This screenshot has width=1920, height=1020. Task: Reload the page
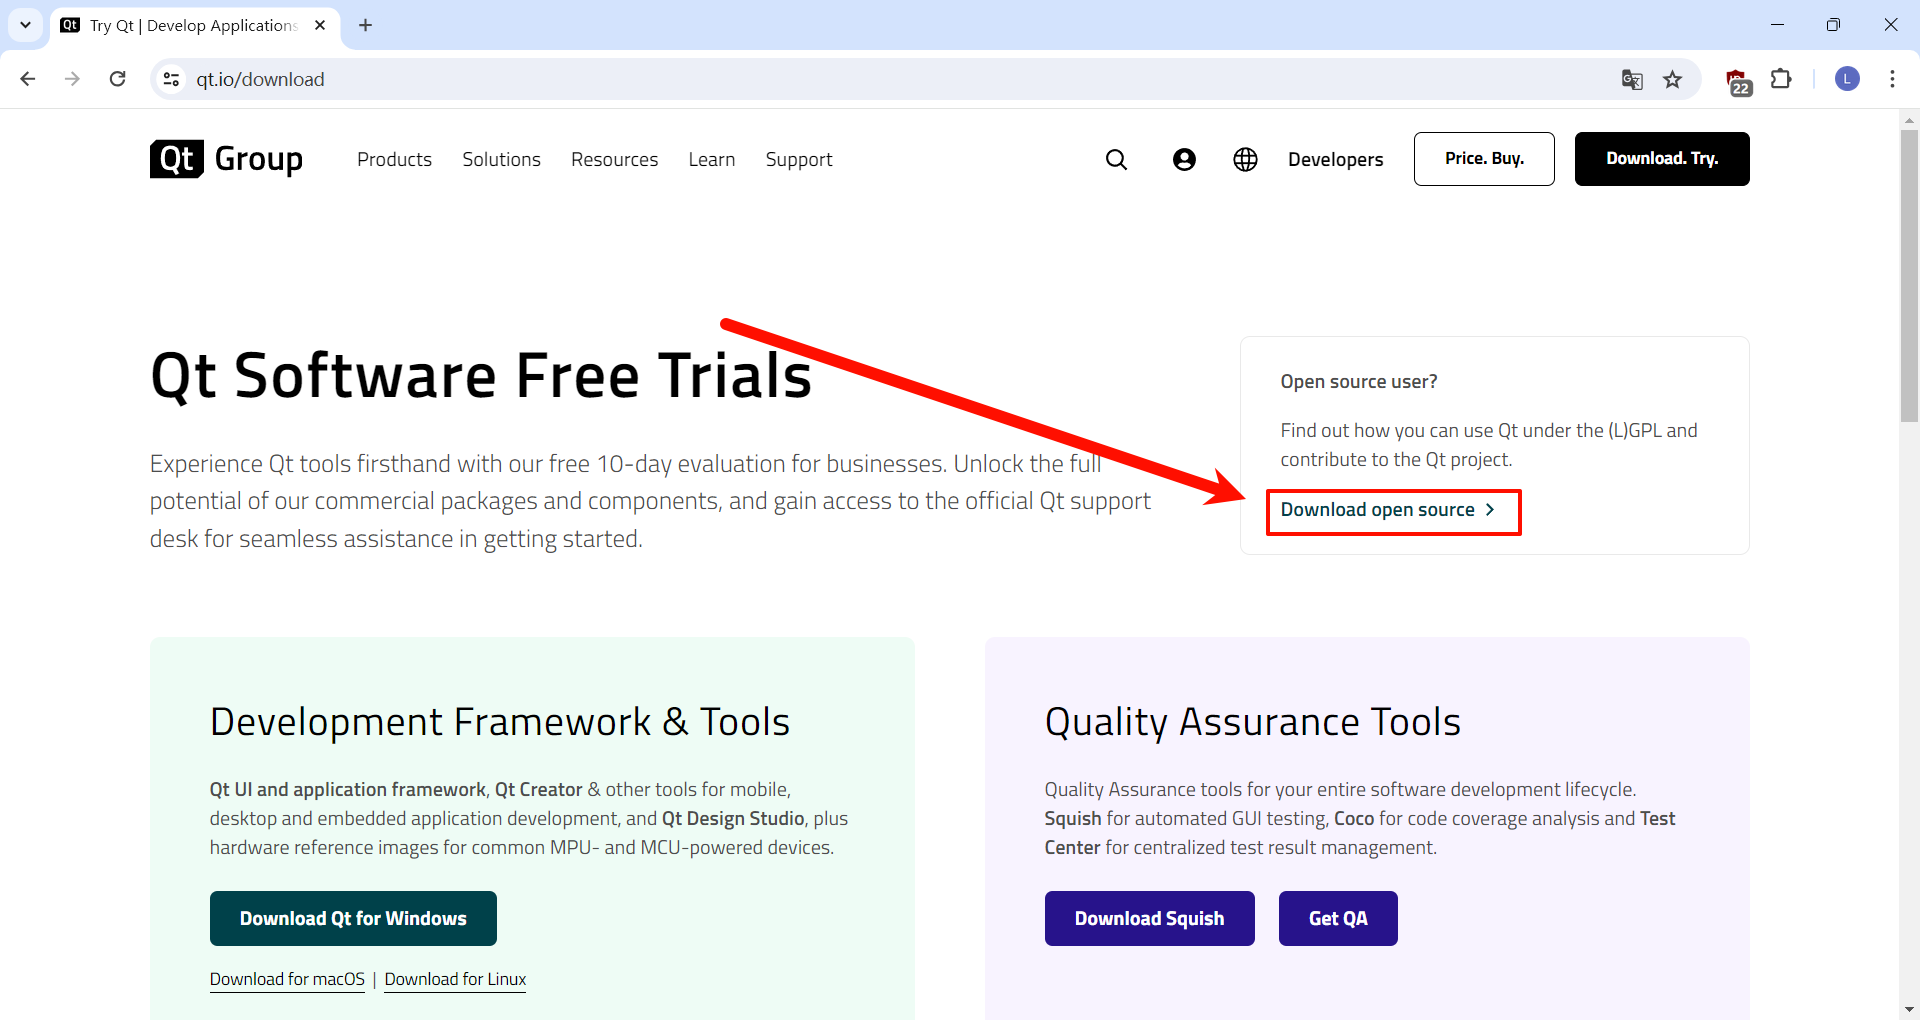pyautogui.click(x=118, y=79)
